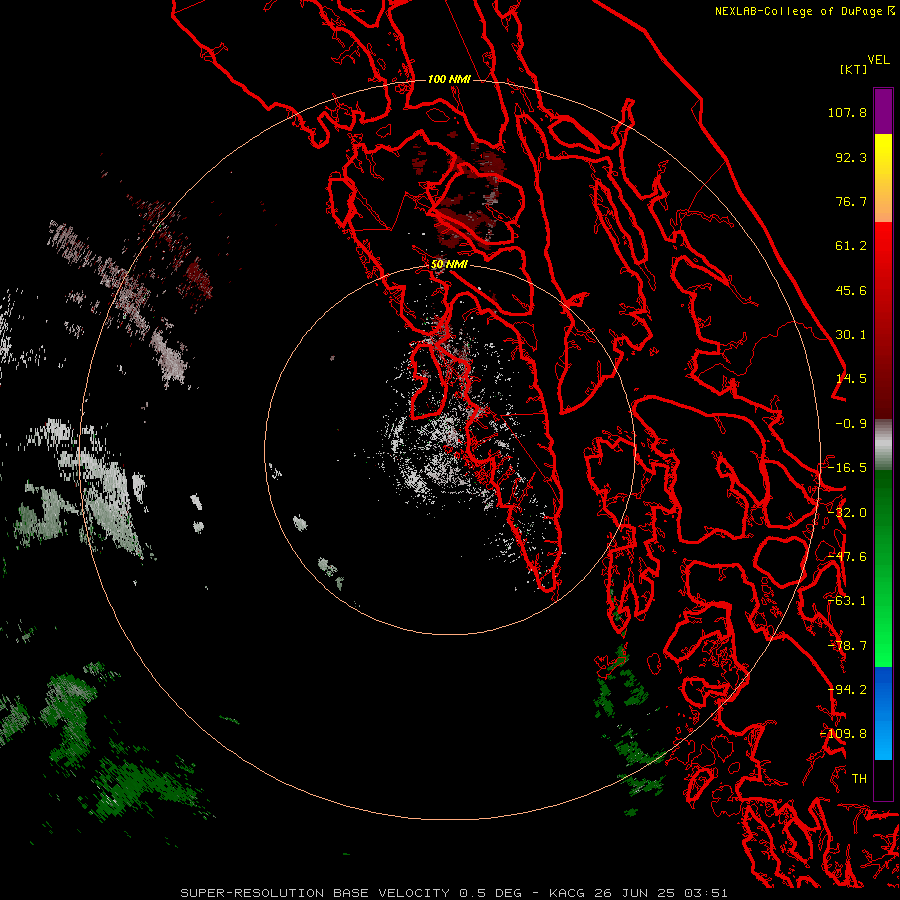The height and width of the screenshot is (900, 900).
Task: Click the 76.7 legend value
Action: [851, 201]
